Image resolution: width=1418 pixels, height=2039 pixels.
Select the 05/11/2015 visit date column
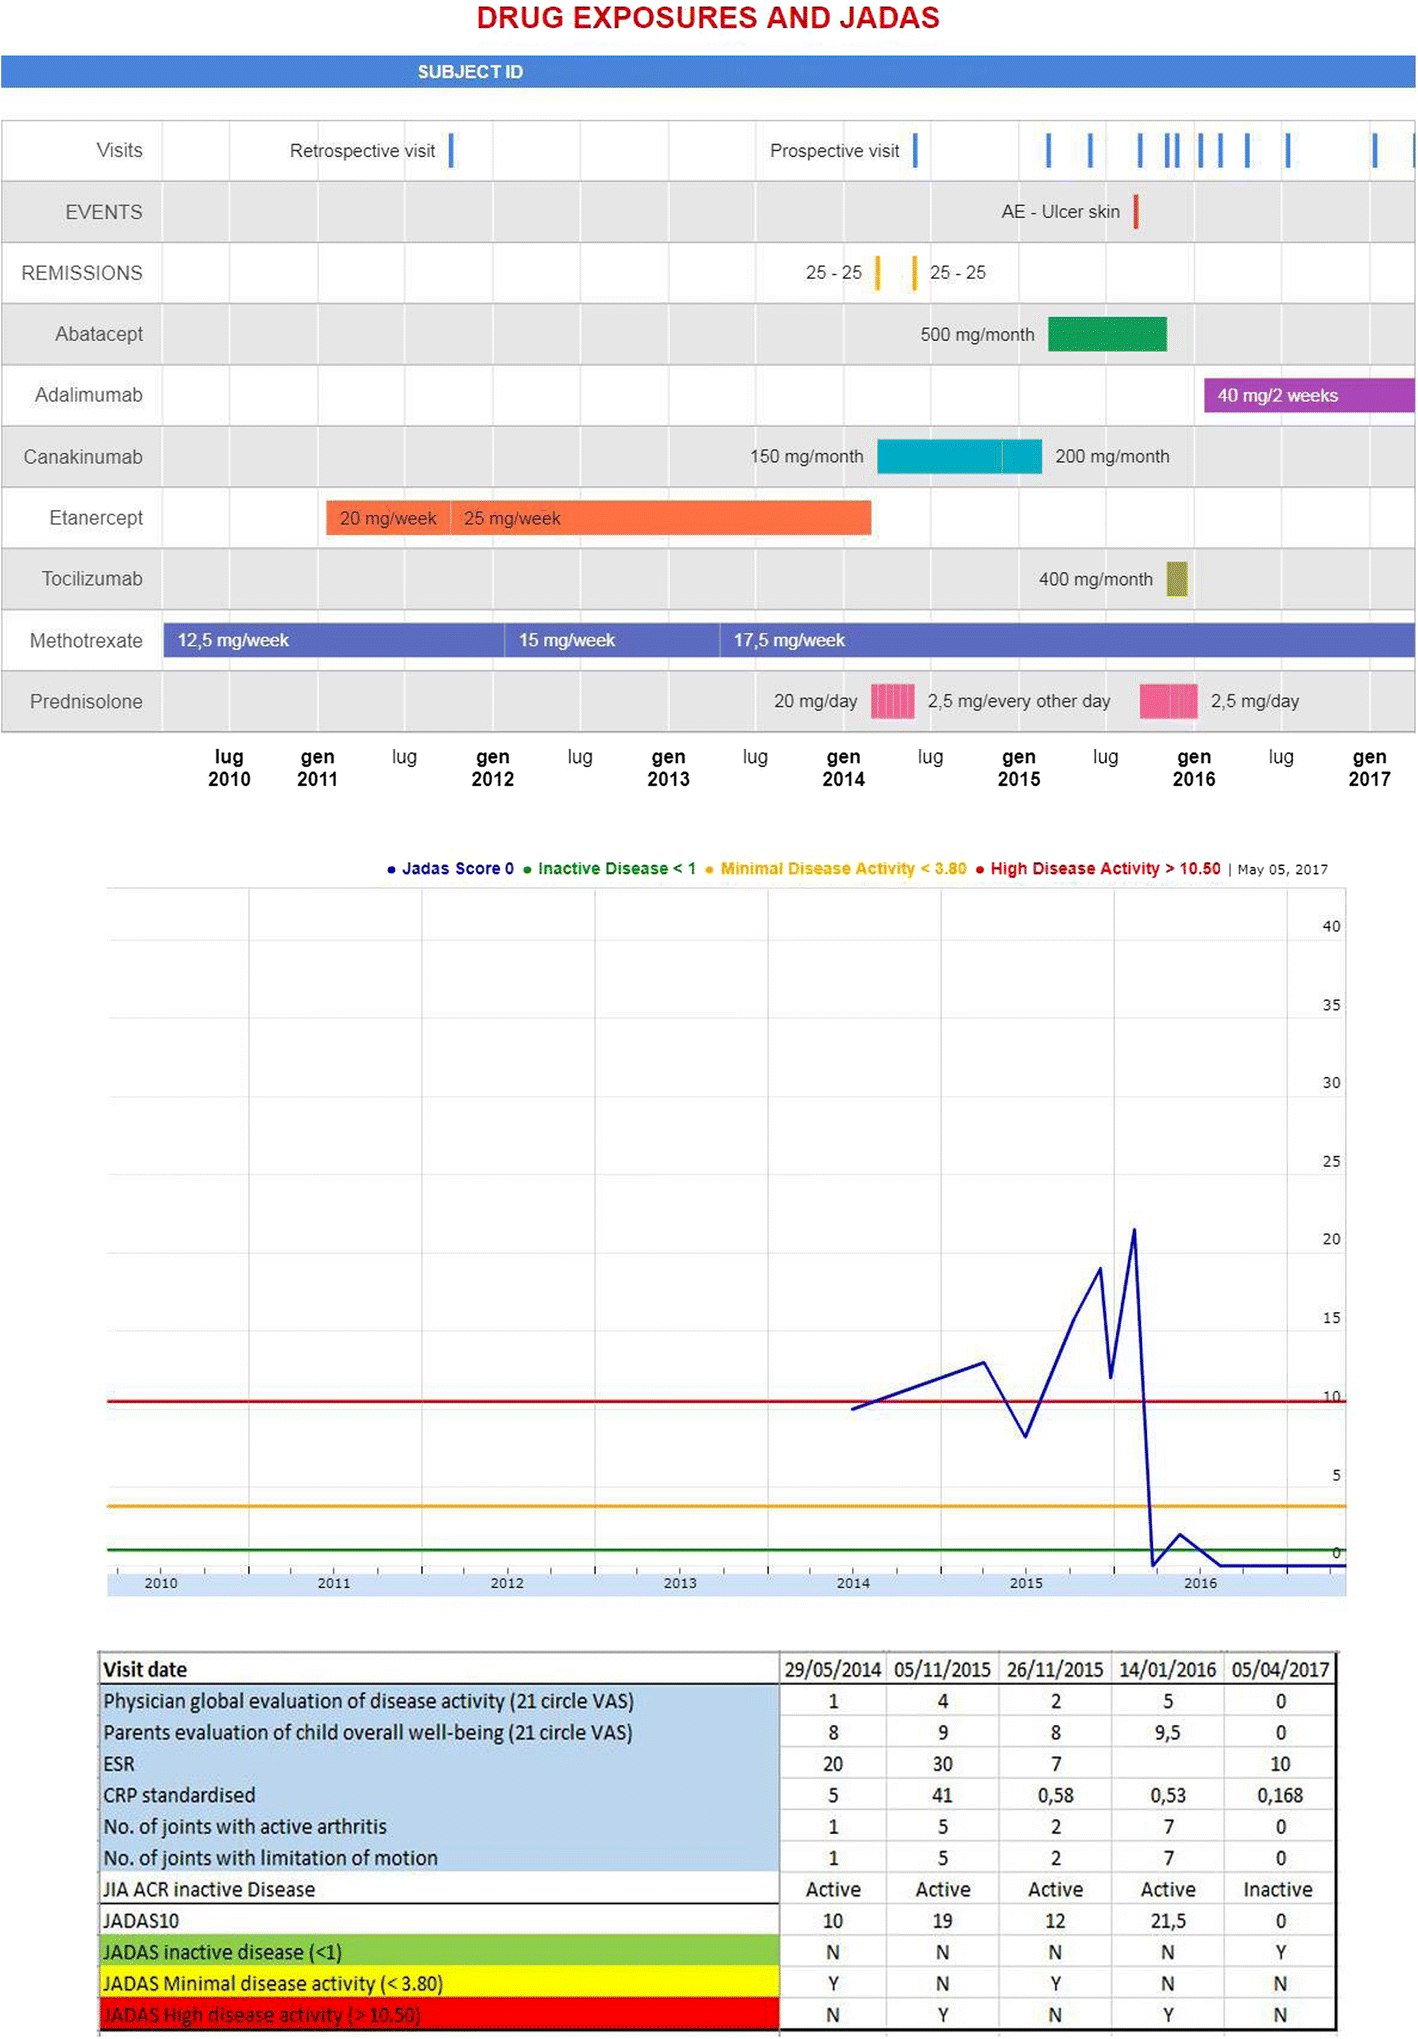(942, 1669)
